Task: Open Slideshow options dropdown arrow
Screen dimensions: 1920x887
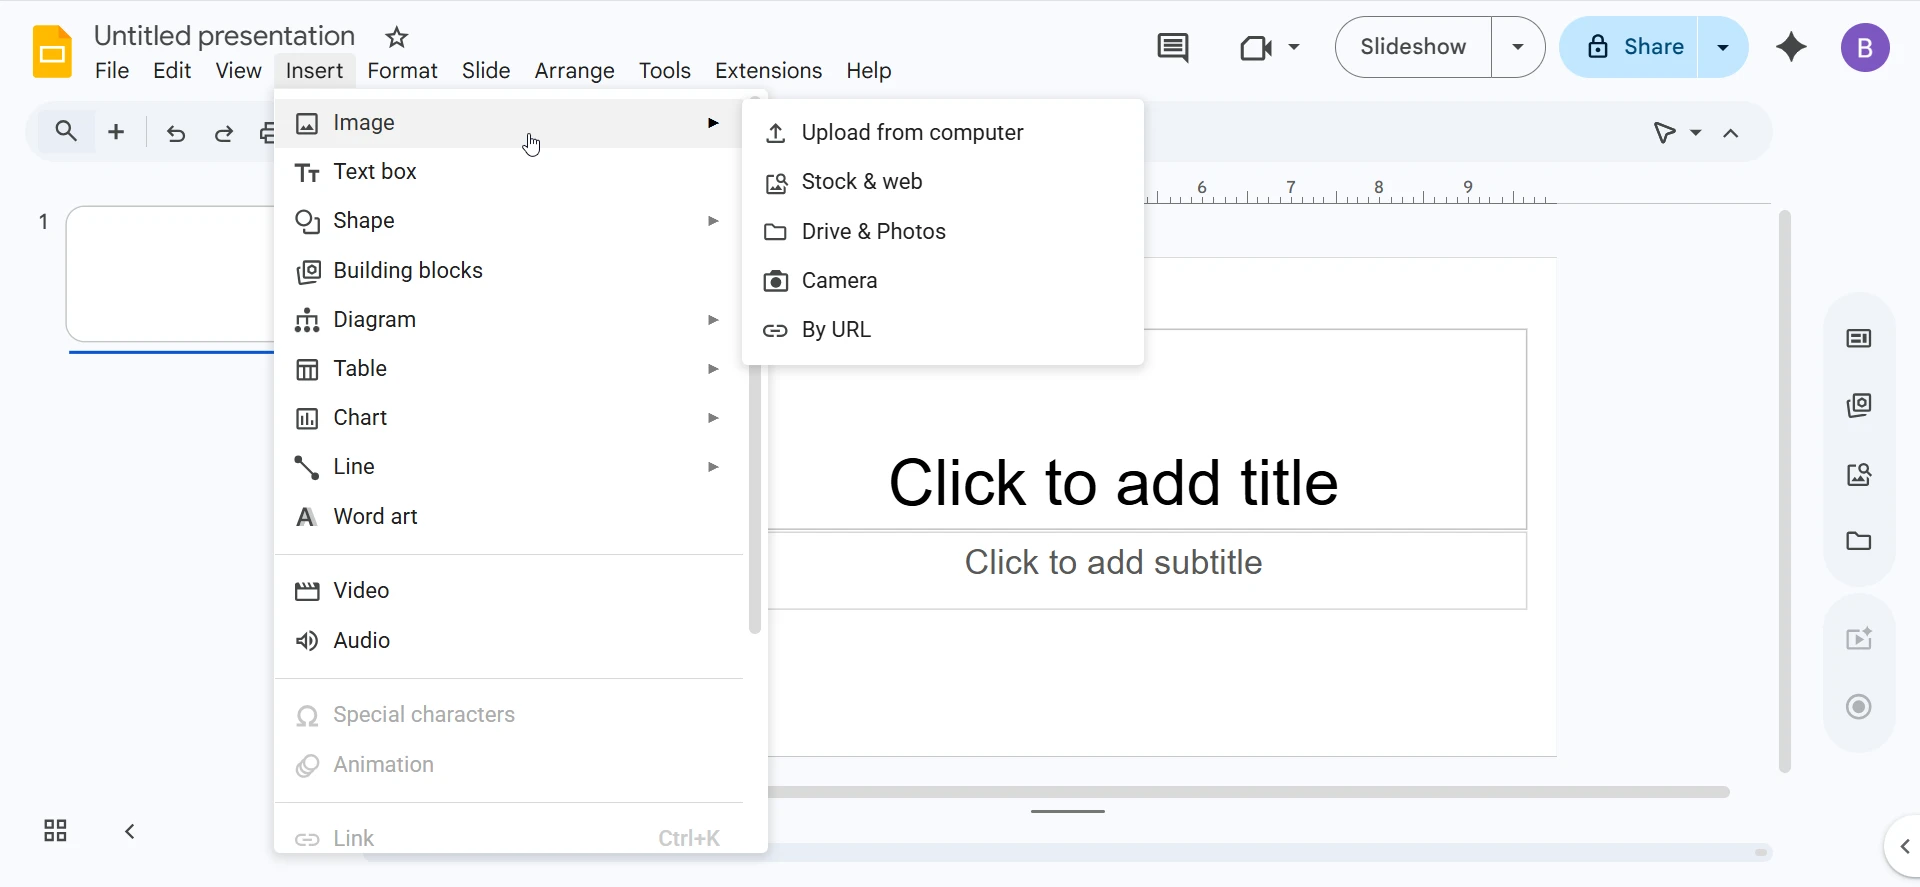Action: click(1518, 47)
